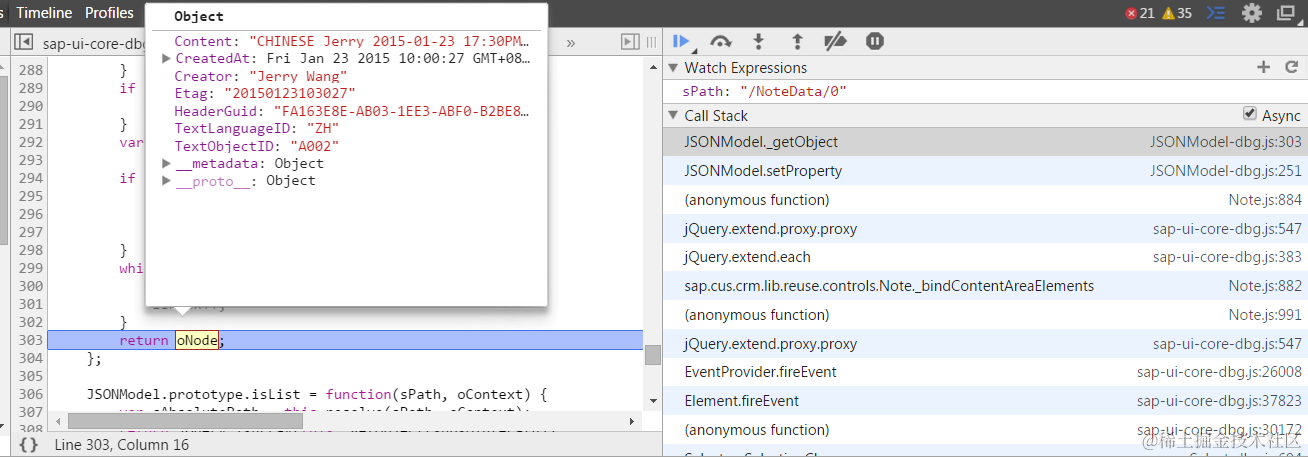This screenshot has height=457, width=1308.
Task: Click line number 298 in the gutter
Action: click(x=31, y=250)
